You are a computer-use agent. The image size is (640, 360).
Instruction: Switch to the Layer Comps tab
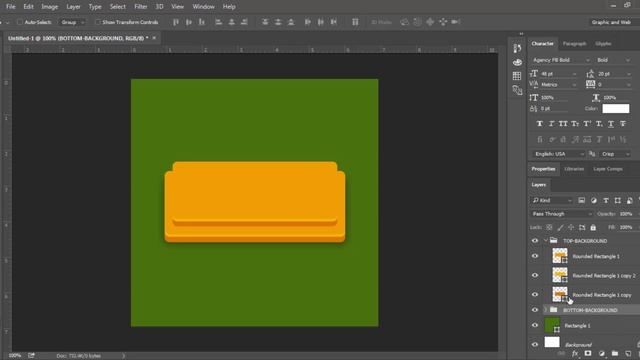coord(608,169)
